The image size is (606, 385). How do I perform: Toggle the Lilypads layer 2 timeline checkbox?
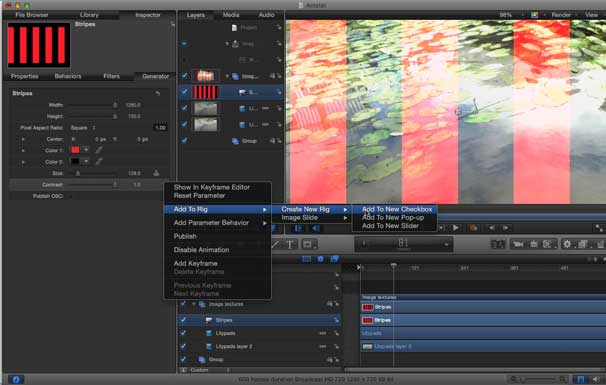(x=183, y=346)
